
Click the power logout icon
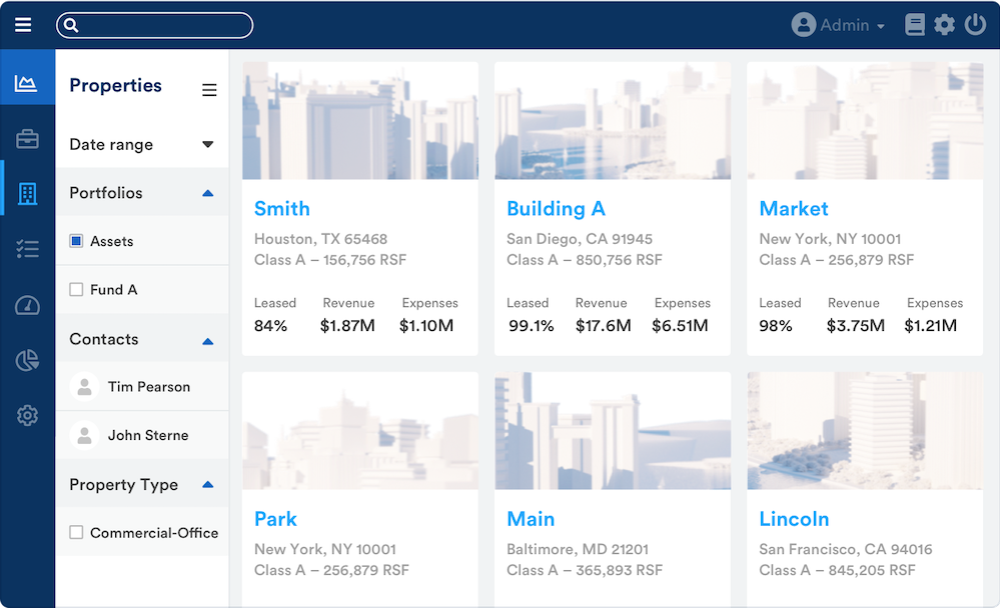[975, 25]
